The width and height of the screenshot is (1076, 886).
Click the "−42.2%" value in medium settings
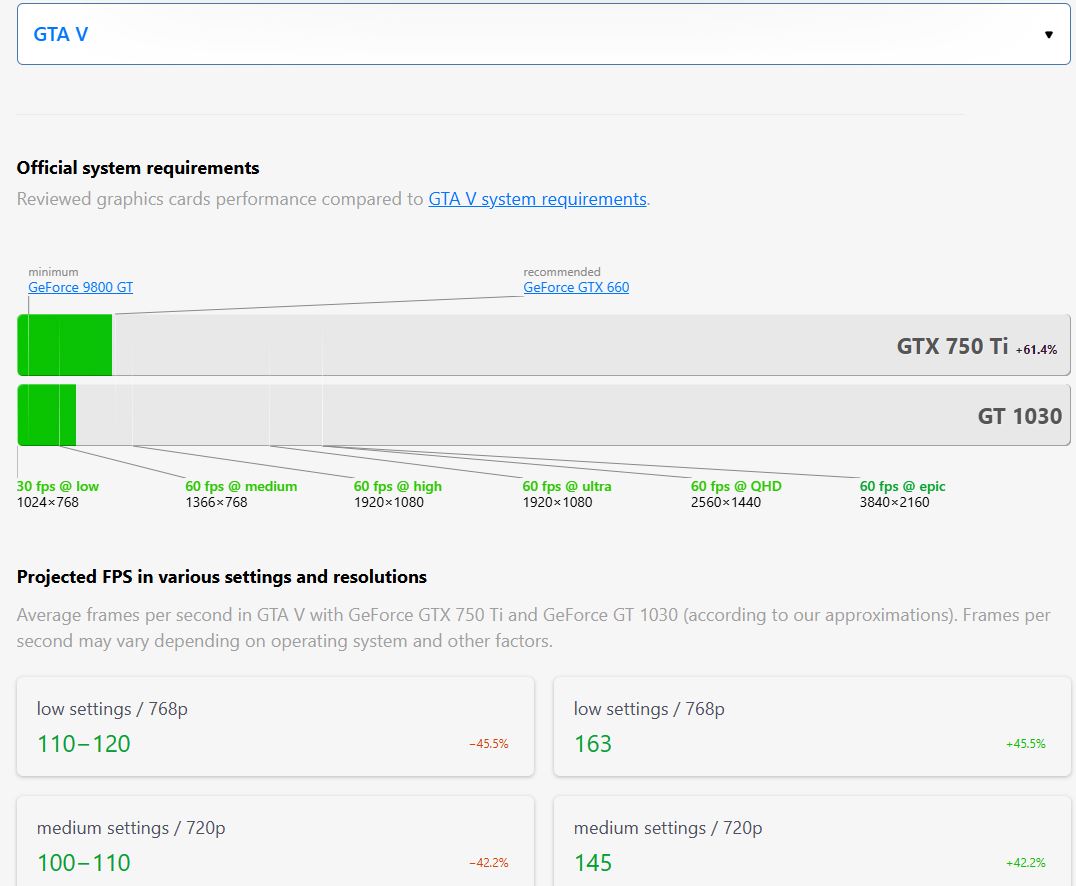coord(489,863)
